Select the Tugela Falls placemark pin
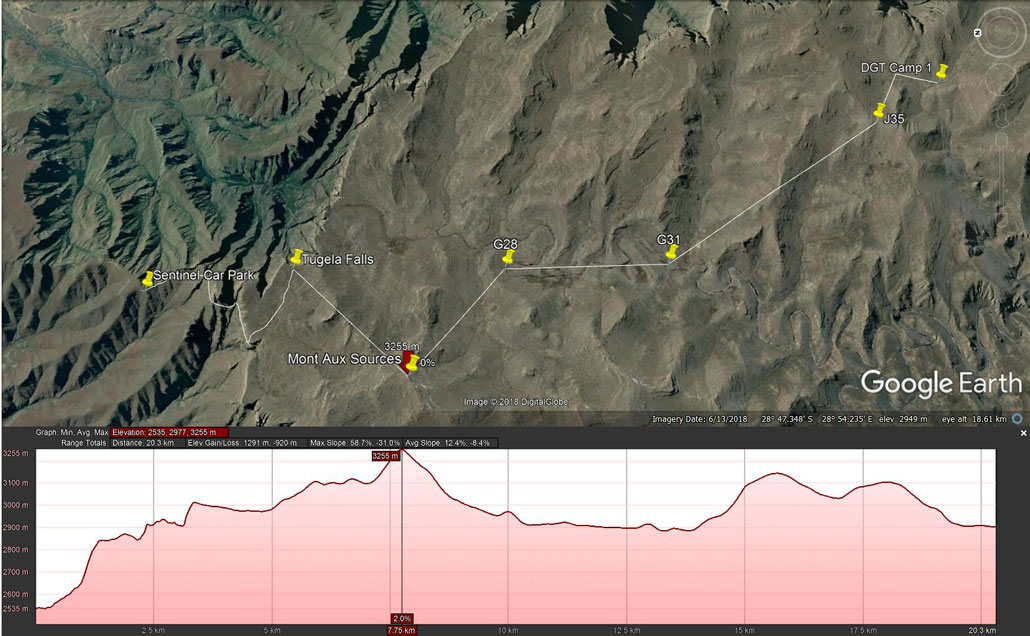Image resolution: width=1030 pixels, height=636 pixels. [296, 257]
